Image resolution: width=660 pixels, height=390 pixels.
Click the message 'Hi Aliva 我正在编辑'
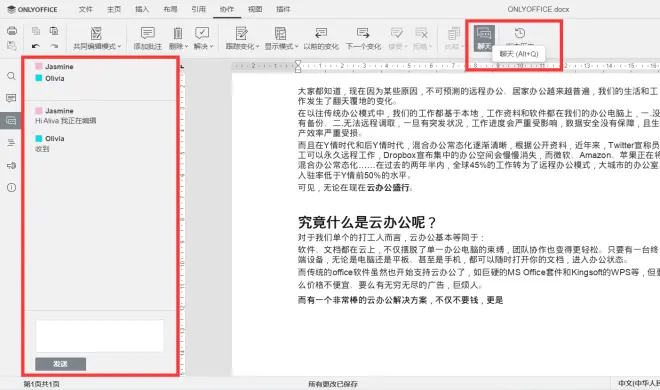tap(66, 121)
